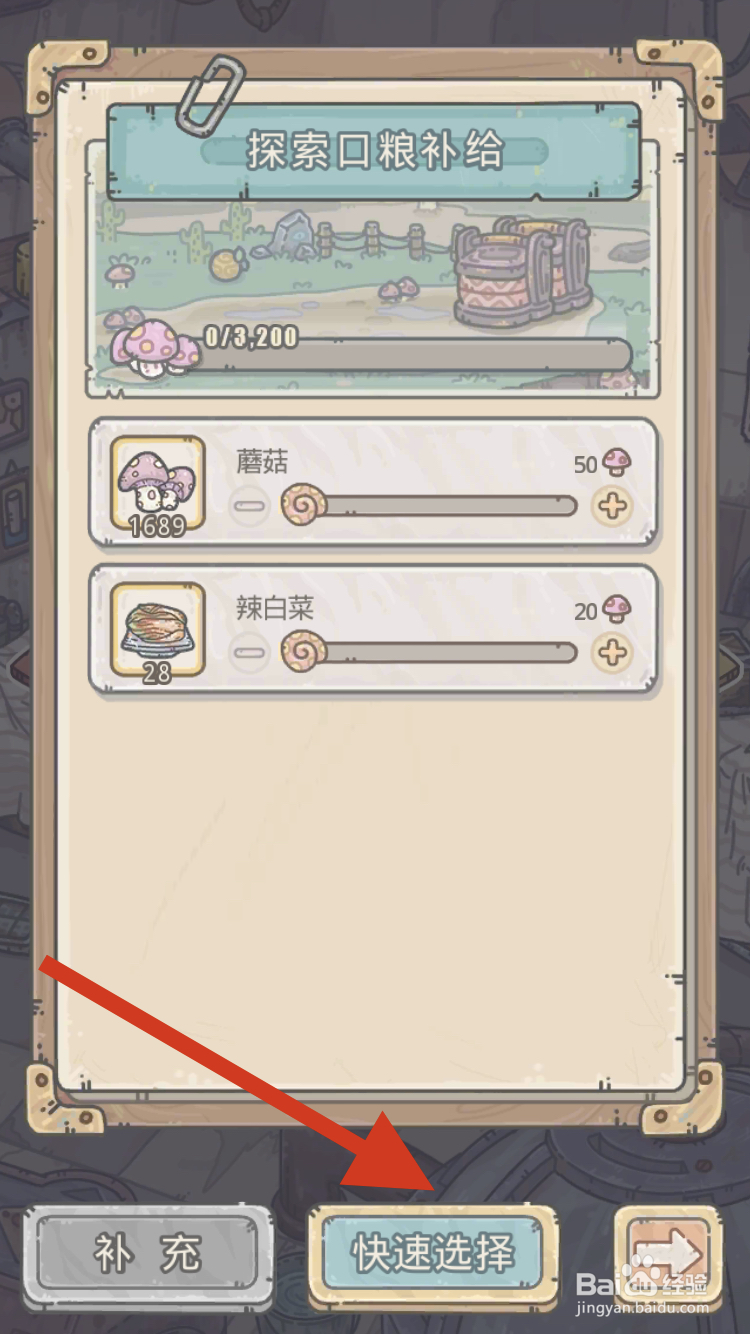The image size is (750, 1334).
Task: Tap the plus button for 辣白菜
Action: tap(612, 654)
